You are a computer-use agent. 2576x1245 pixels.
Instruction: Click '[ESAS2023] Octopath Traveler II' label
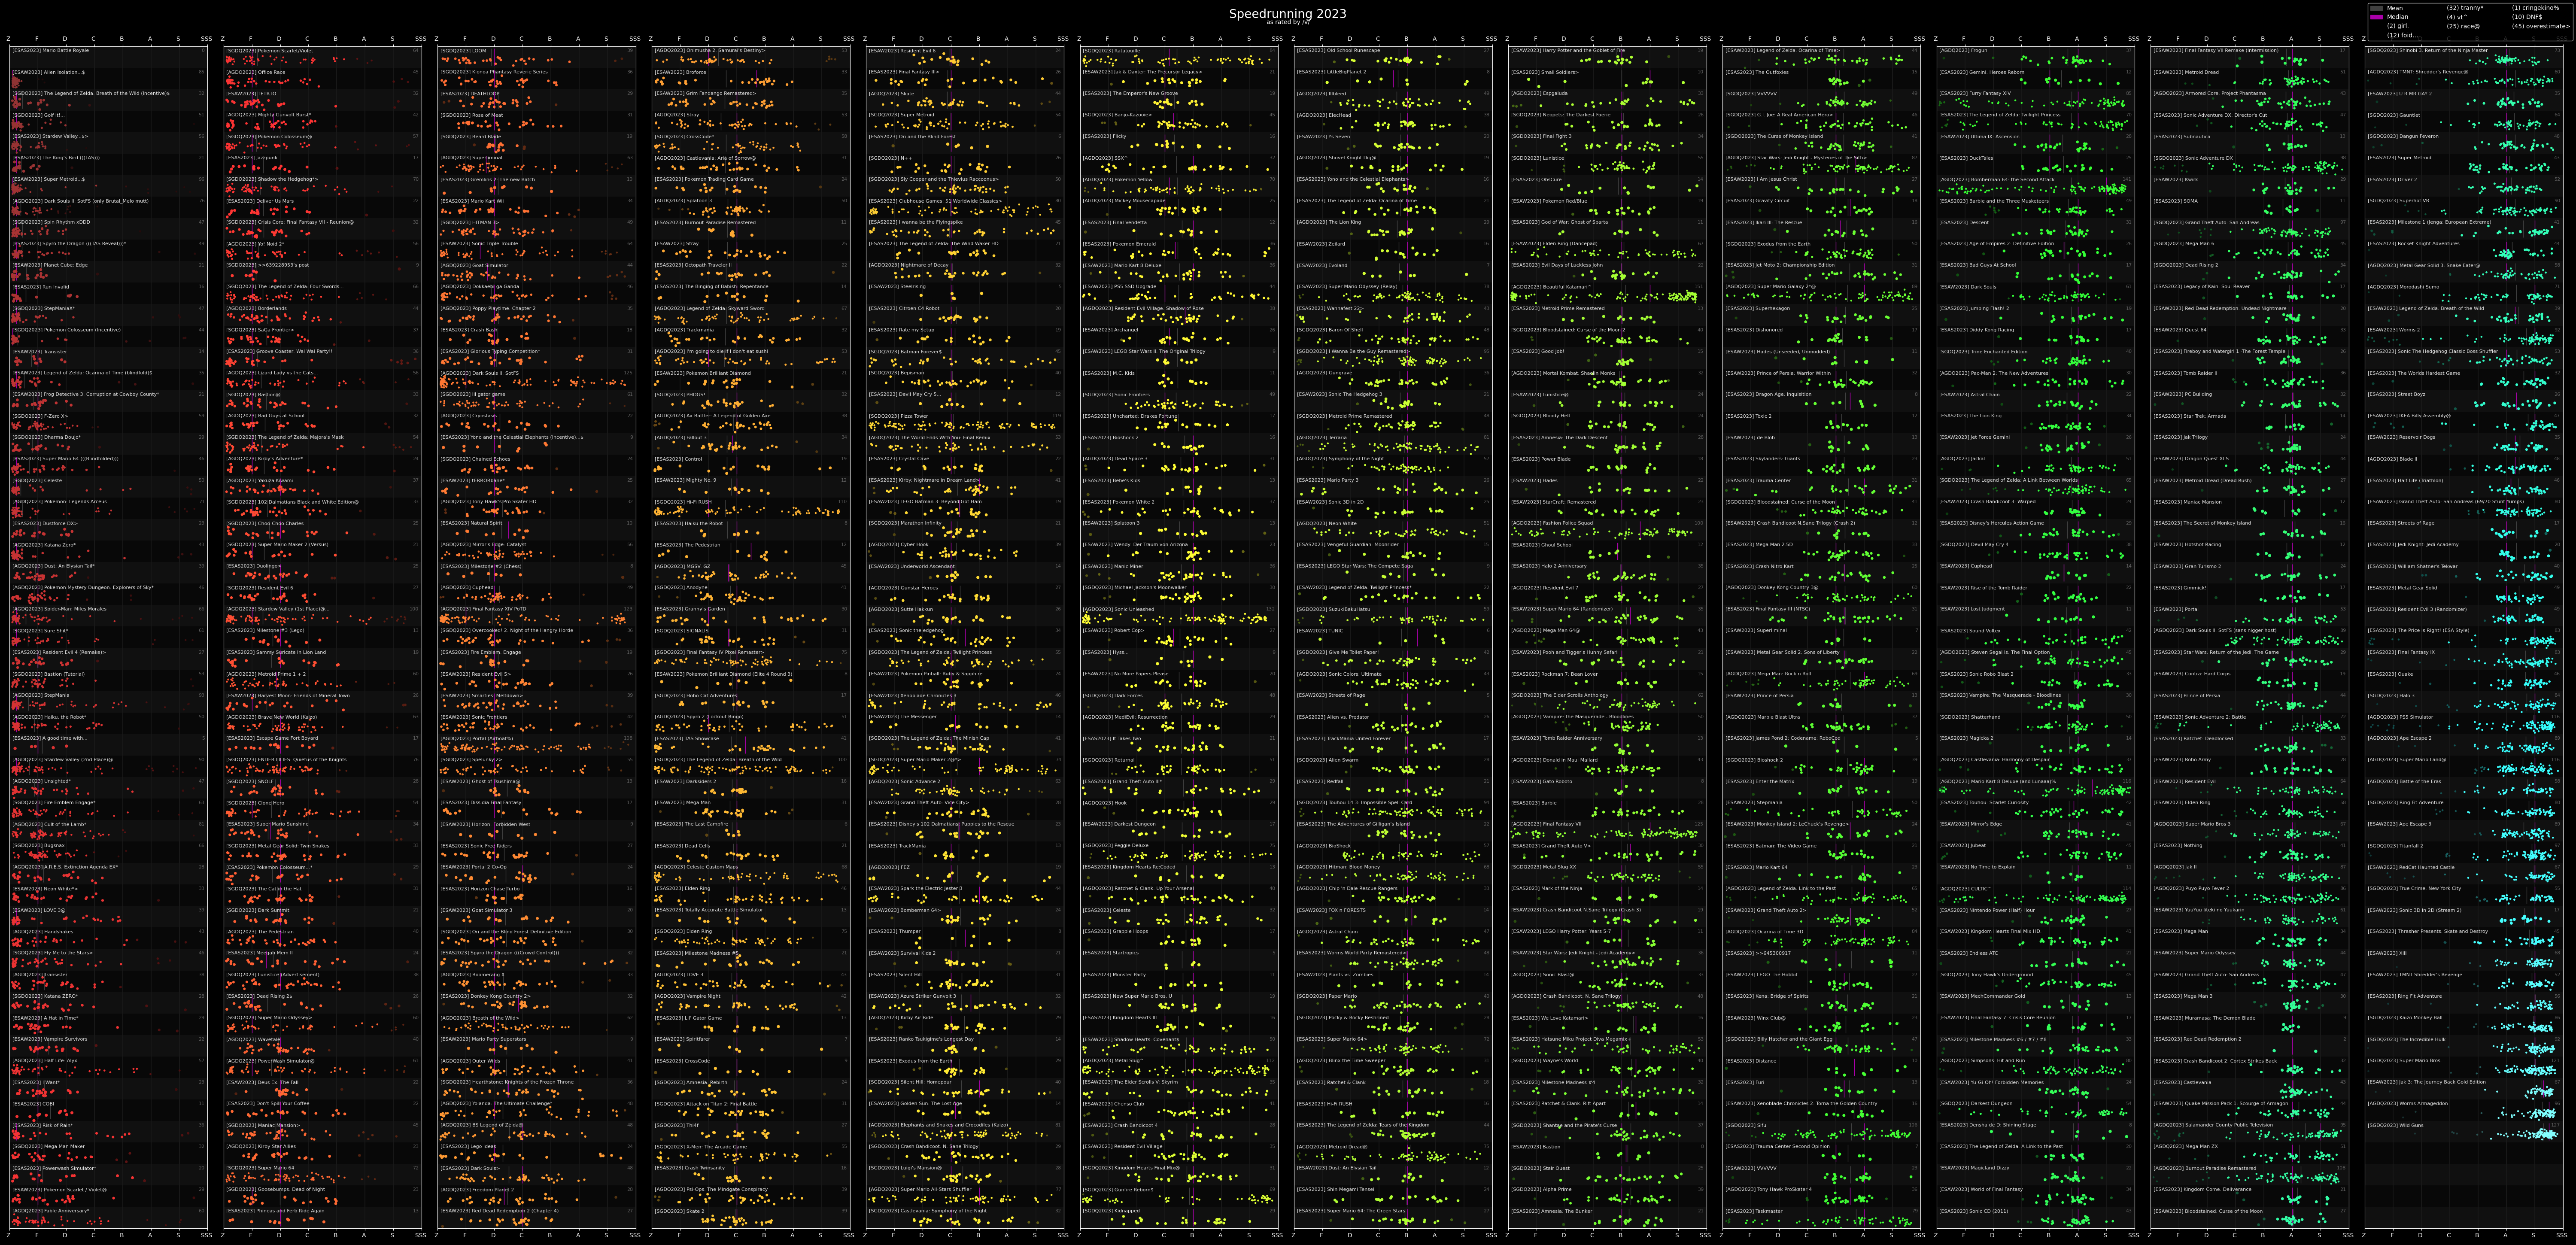point(693,265)
